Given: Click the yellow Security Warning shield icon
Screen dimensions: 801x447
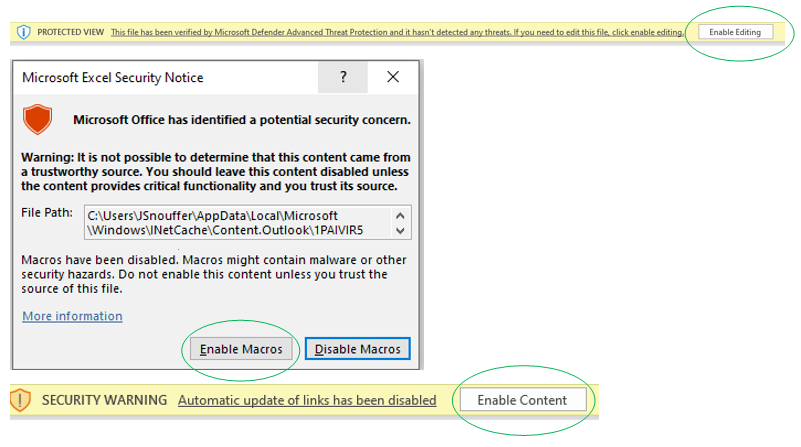Looking at the screenshot, I should [x=20, y=399].
